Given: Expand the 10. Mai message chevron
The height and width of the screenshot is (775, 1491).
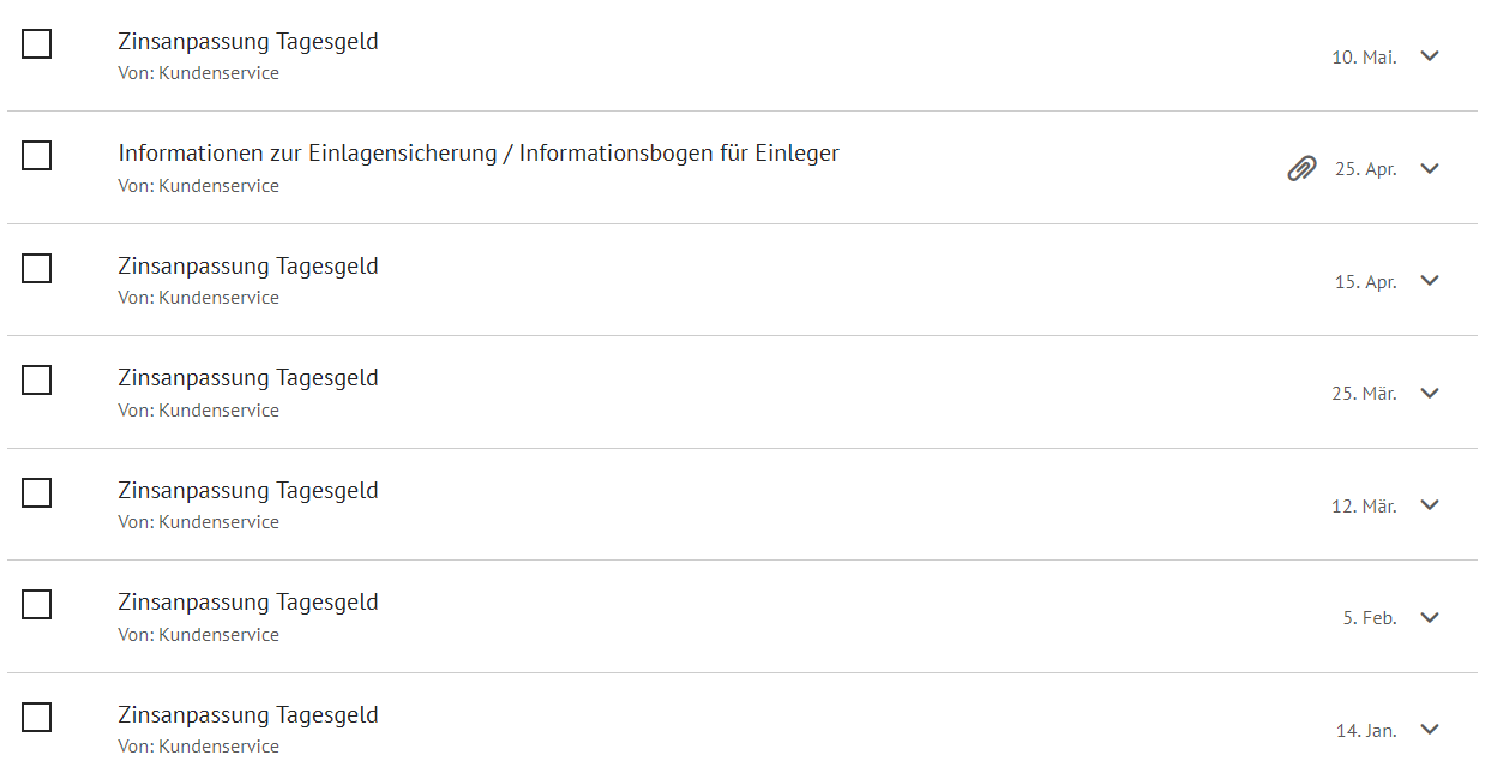Looking at the screenshot, I should pyautogui.click(x=1430, y=56).
